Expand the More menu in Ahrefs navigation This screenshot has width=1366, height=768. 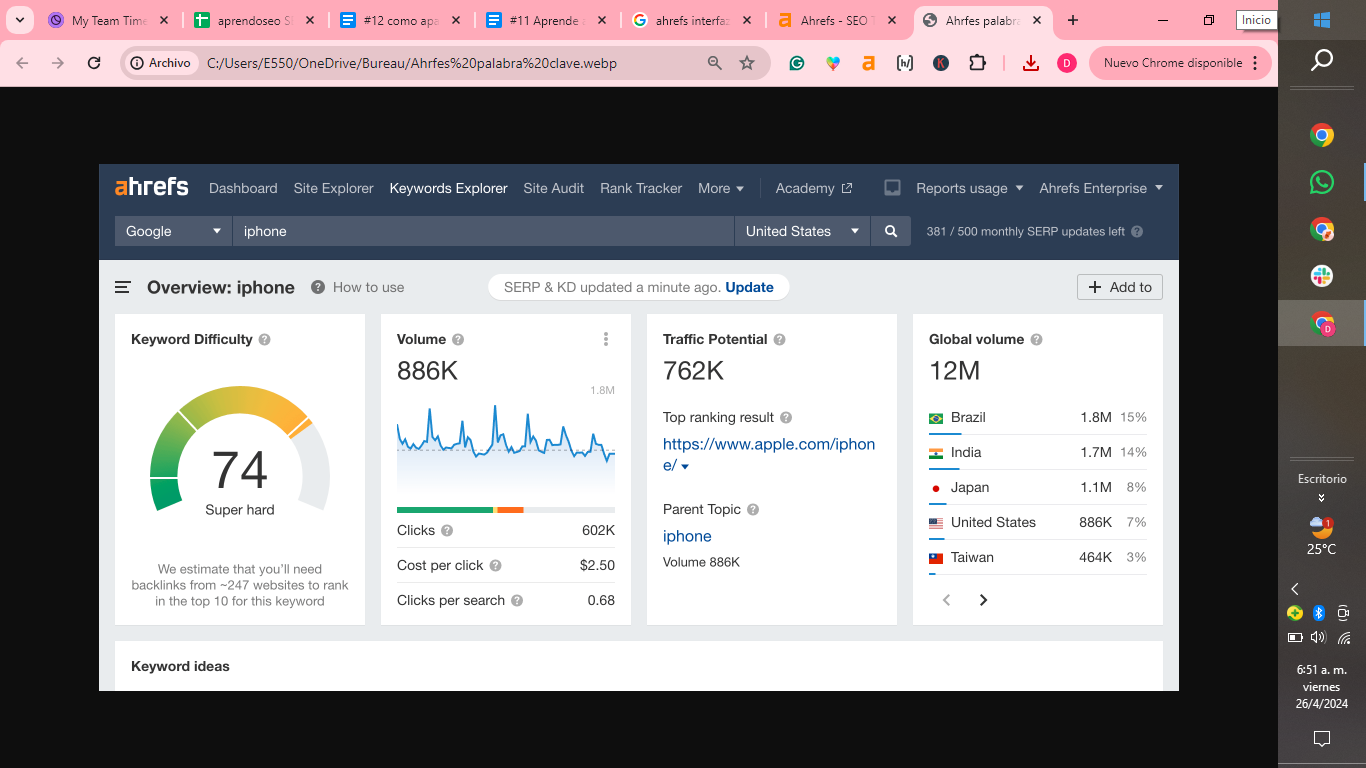[x=721, y=188]
